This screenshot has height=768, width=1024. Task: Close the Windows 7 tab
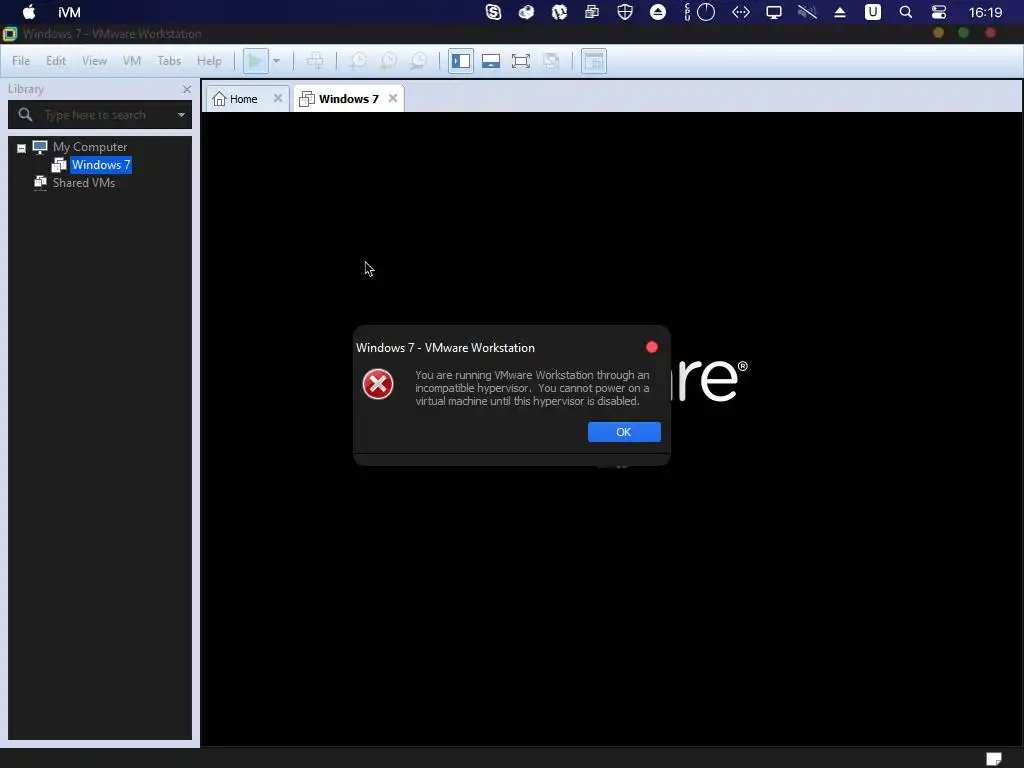pos(392,98)
